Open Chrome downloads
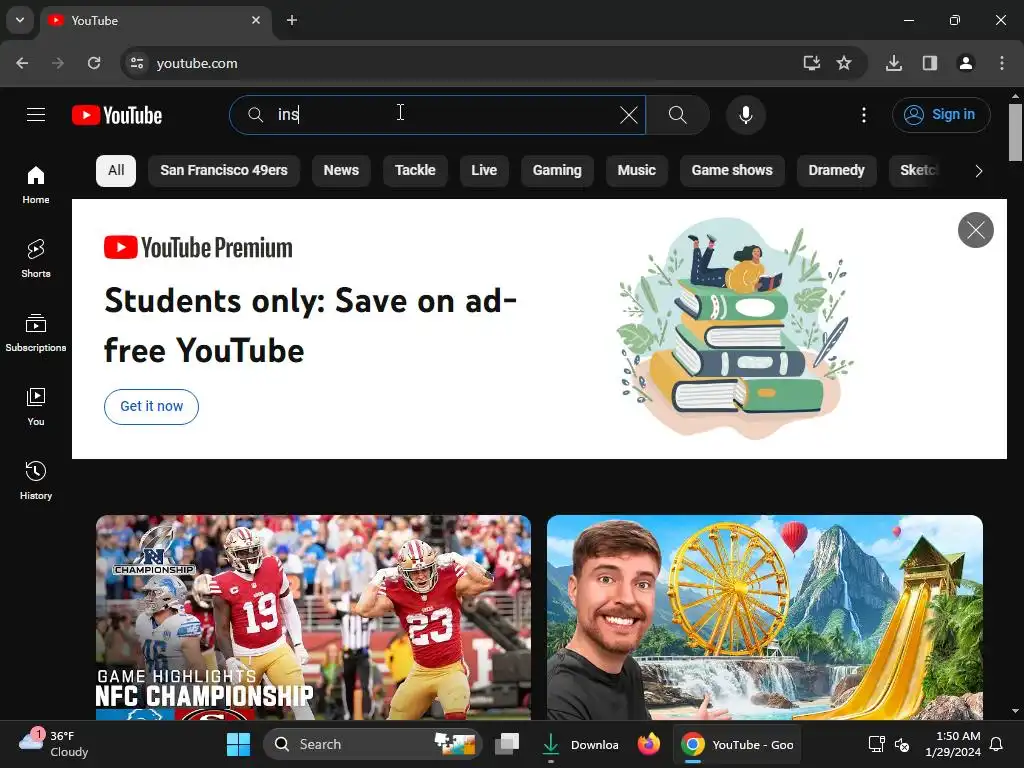This screenshot has height=768, width=1024. [x=894, y=63]
